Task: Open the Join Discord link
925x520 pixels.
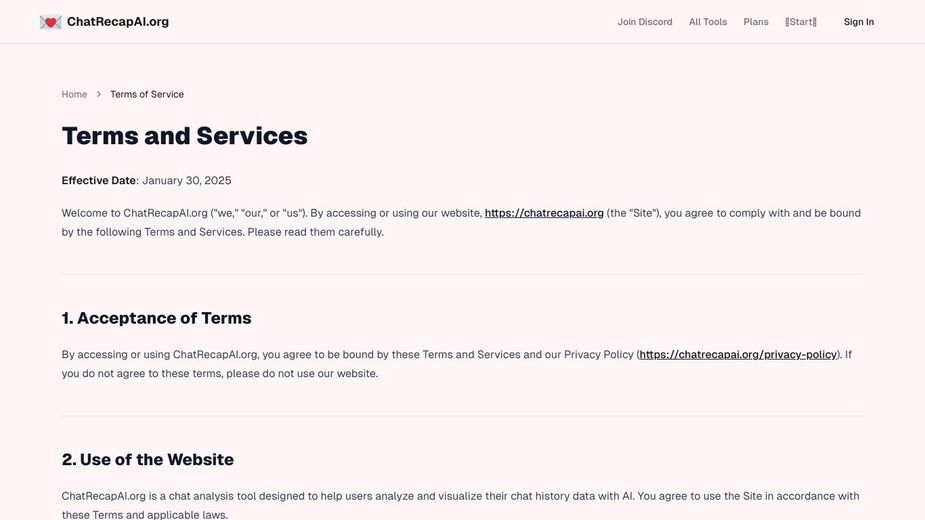Action: pyautogui.click(x=645, y=22)
